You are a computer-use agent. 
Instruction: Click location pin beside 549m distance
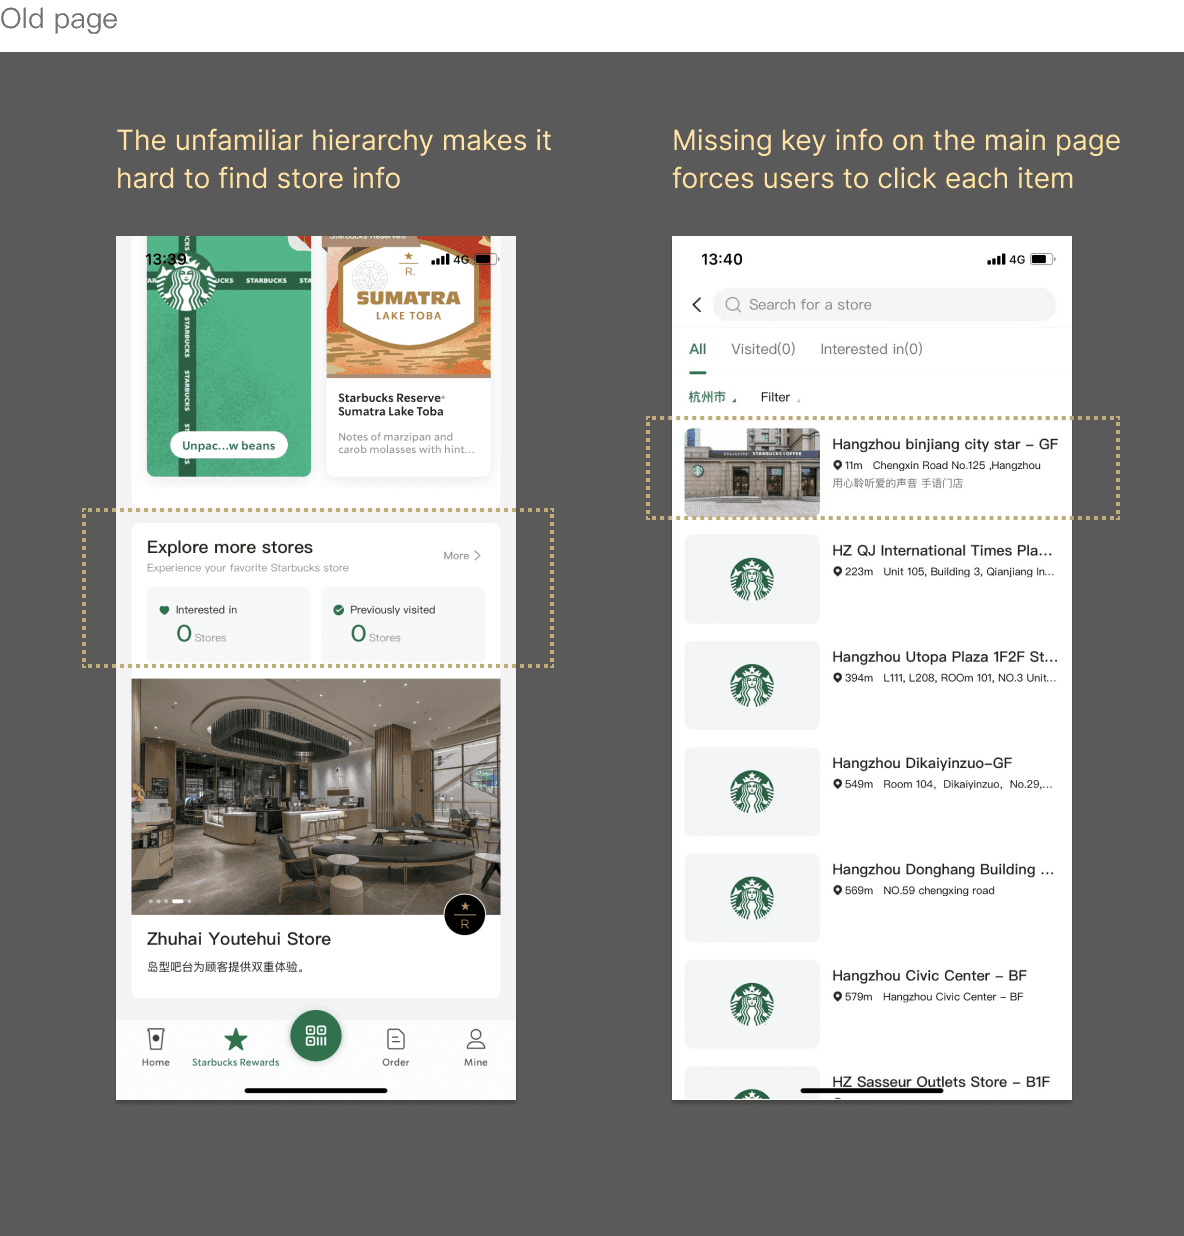[x=838, y=784]
